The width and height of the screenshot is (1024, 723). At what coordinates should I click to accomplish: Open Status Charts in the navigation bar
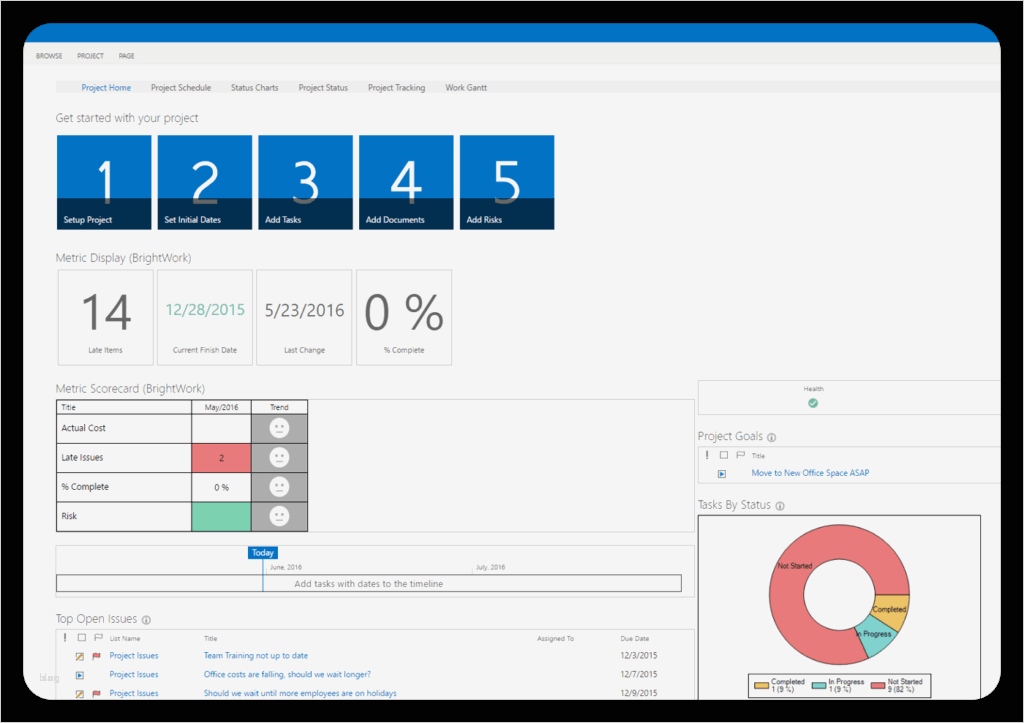[x=255, y=88]
